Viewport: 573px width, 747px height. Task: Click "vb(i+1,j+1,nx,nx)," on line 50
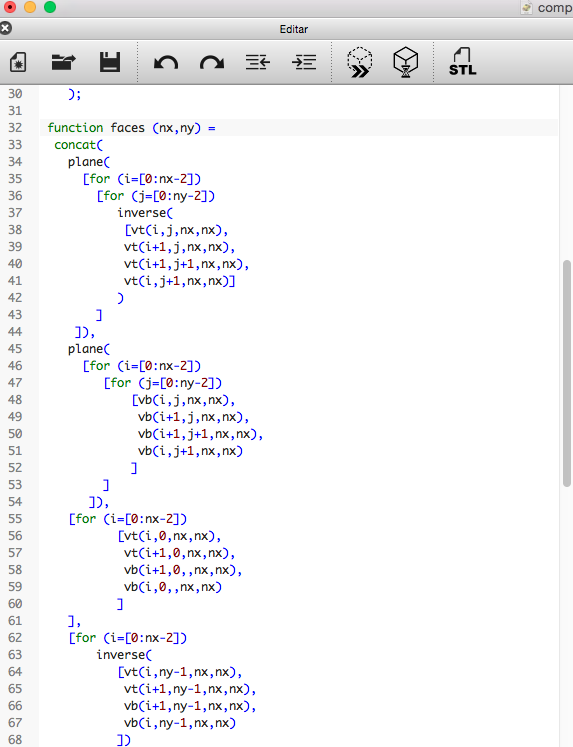point(201,434)
